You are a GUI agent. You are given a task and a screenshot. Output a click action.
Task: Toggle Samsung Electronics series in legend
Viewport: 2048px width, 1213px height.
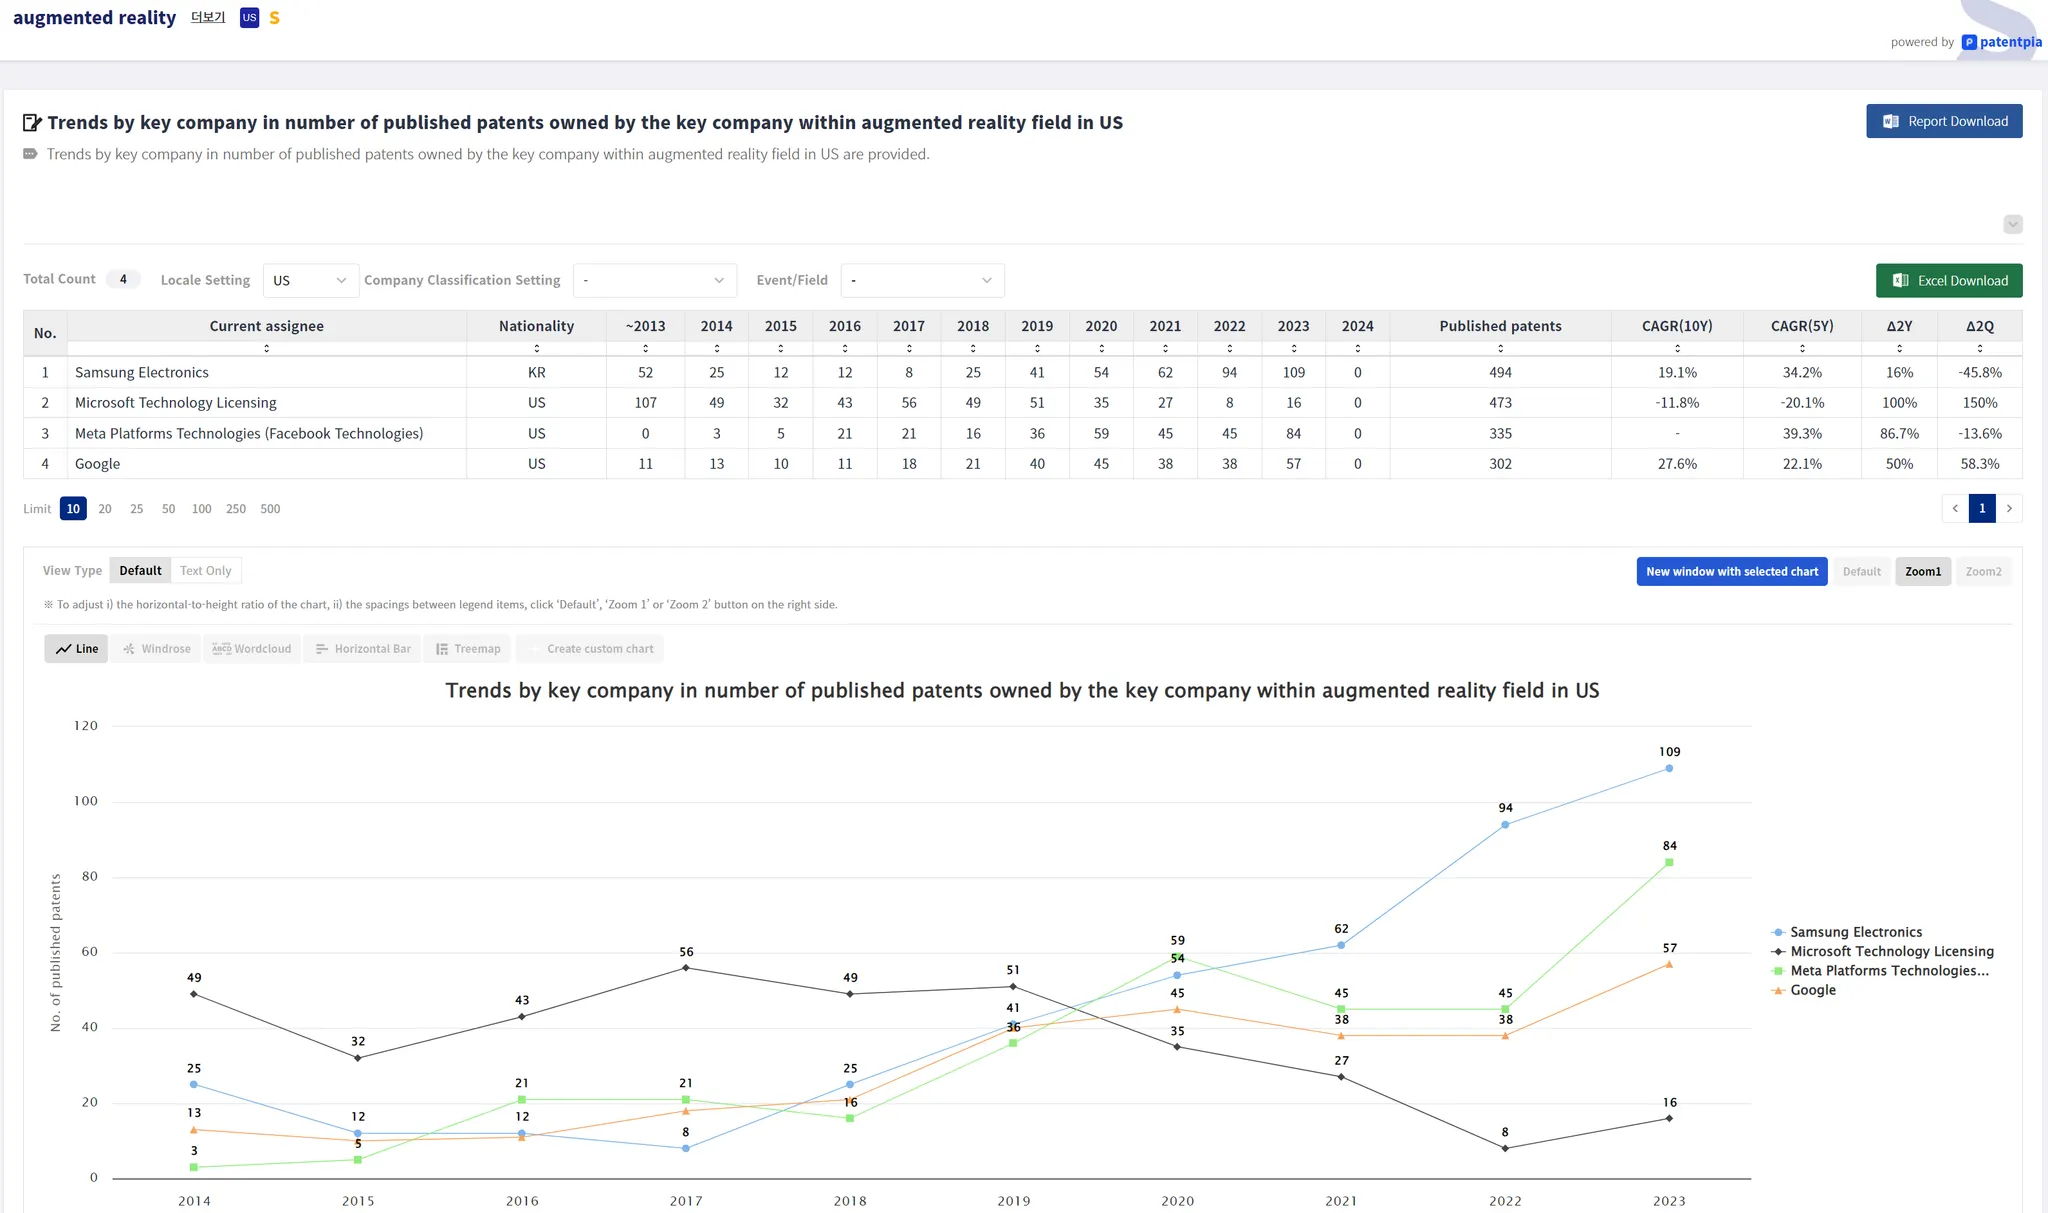point(1855,932)
